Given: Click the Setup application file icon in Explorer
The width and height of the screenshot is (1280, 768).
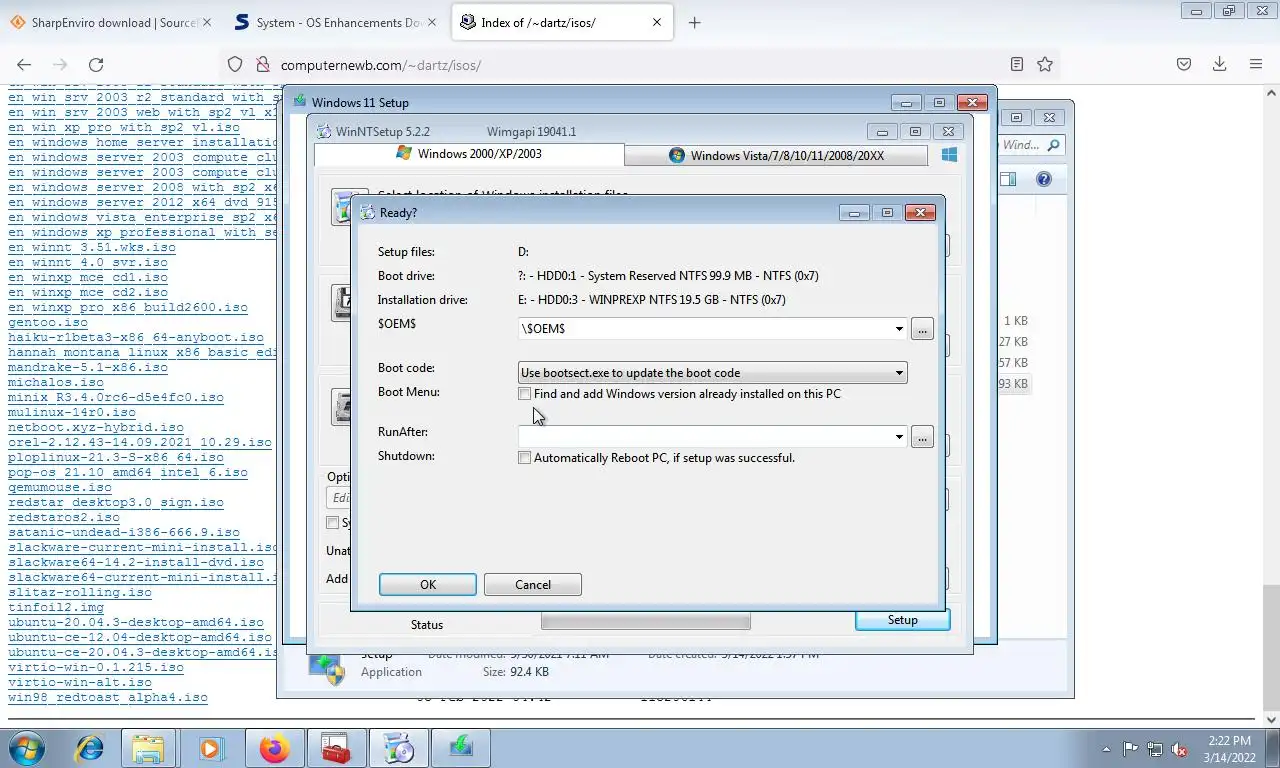Looking at the screenshot, I should click(327, 668).
